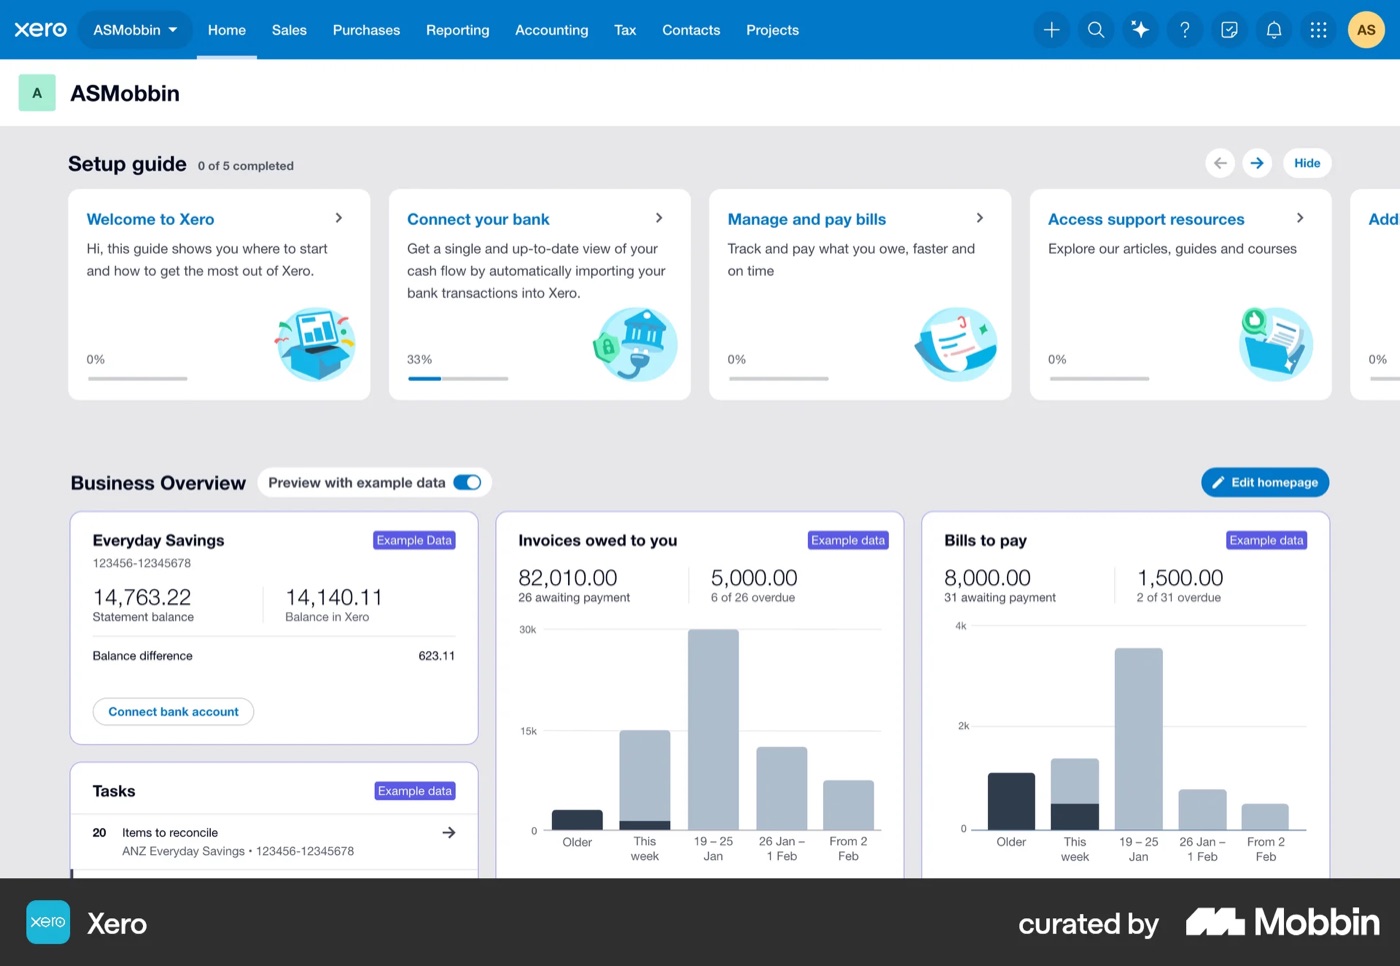The width and height of the screenshot is (1400, 966).
Task: Click Connect your bank 33% progress bar
Action: [x=458, y=379]
